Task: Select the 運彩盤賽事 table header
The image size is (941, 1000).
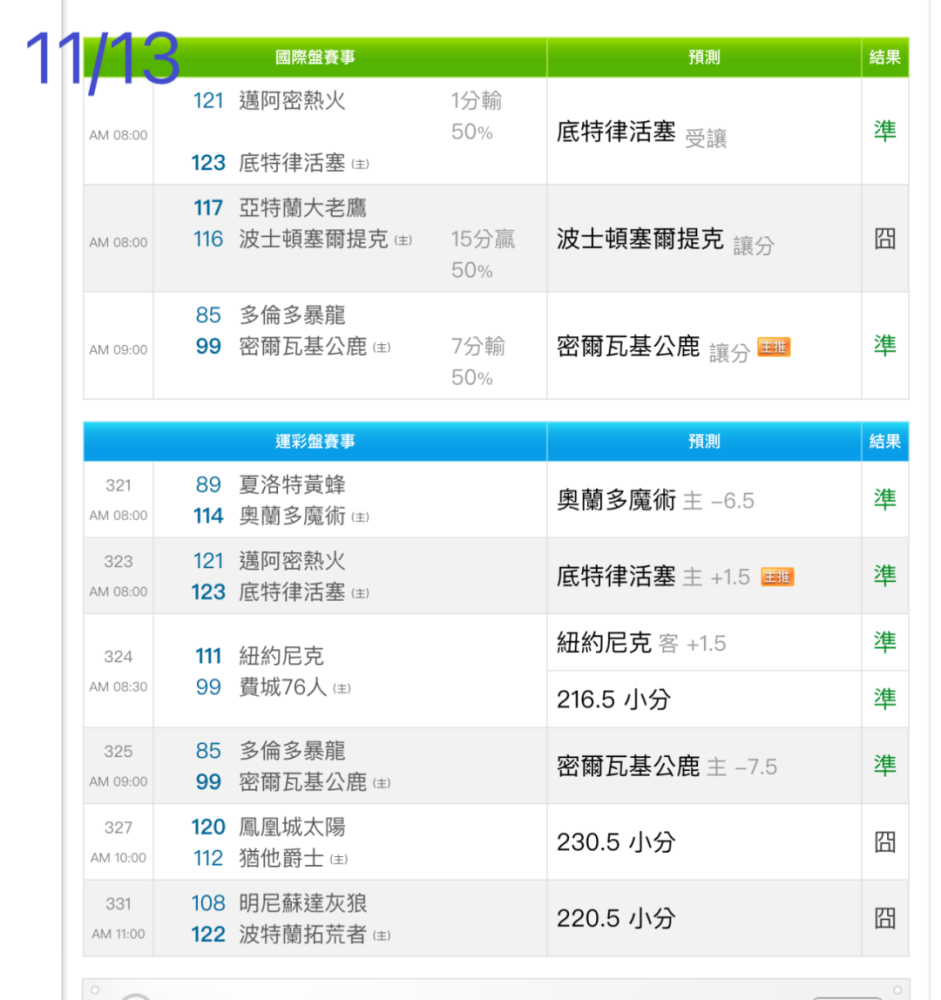Action: 315,441
